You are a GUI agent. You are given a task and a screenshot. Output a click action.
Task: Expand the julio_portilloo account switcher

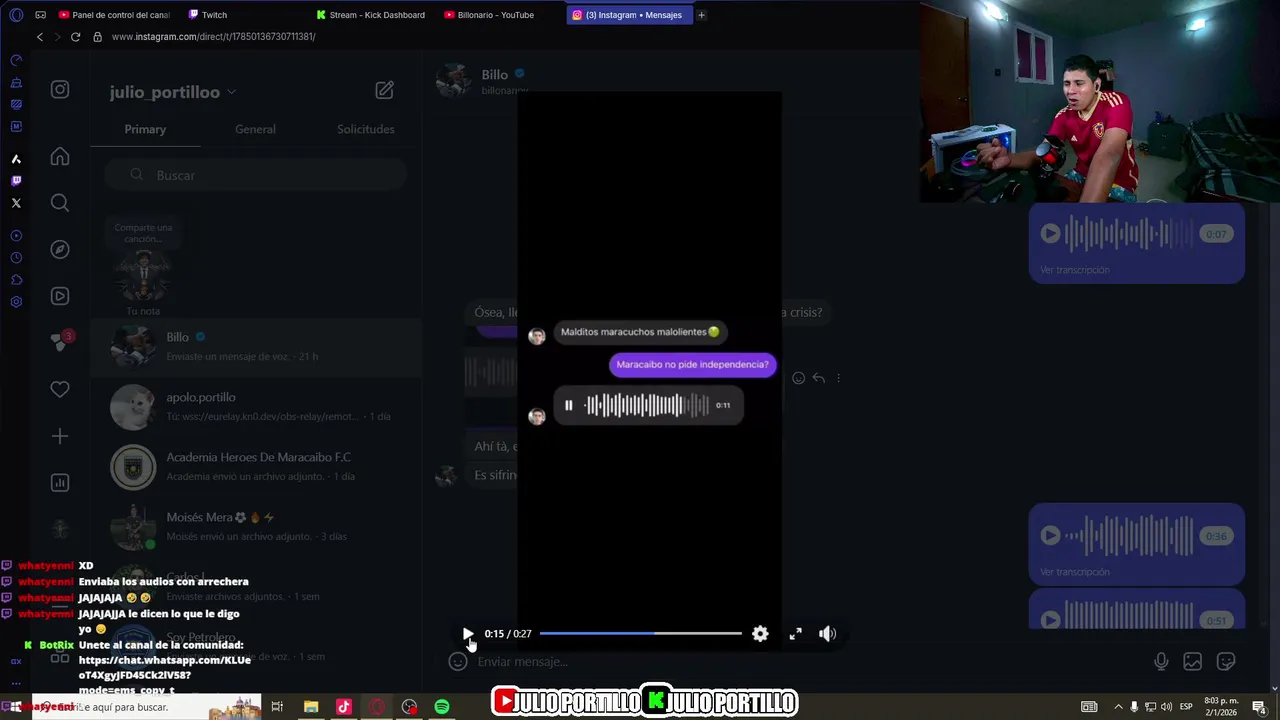[172, 92]
